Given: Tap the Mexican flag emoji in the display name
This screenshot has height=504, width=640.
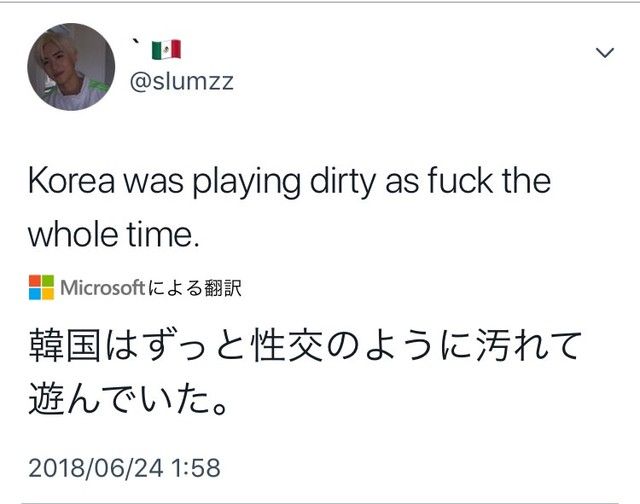Looking at the screenshot, I should pos(167,50).
